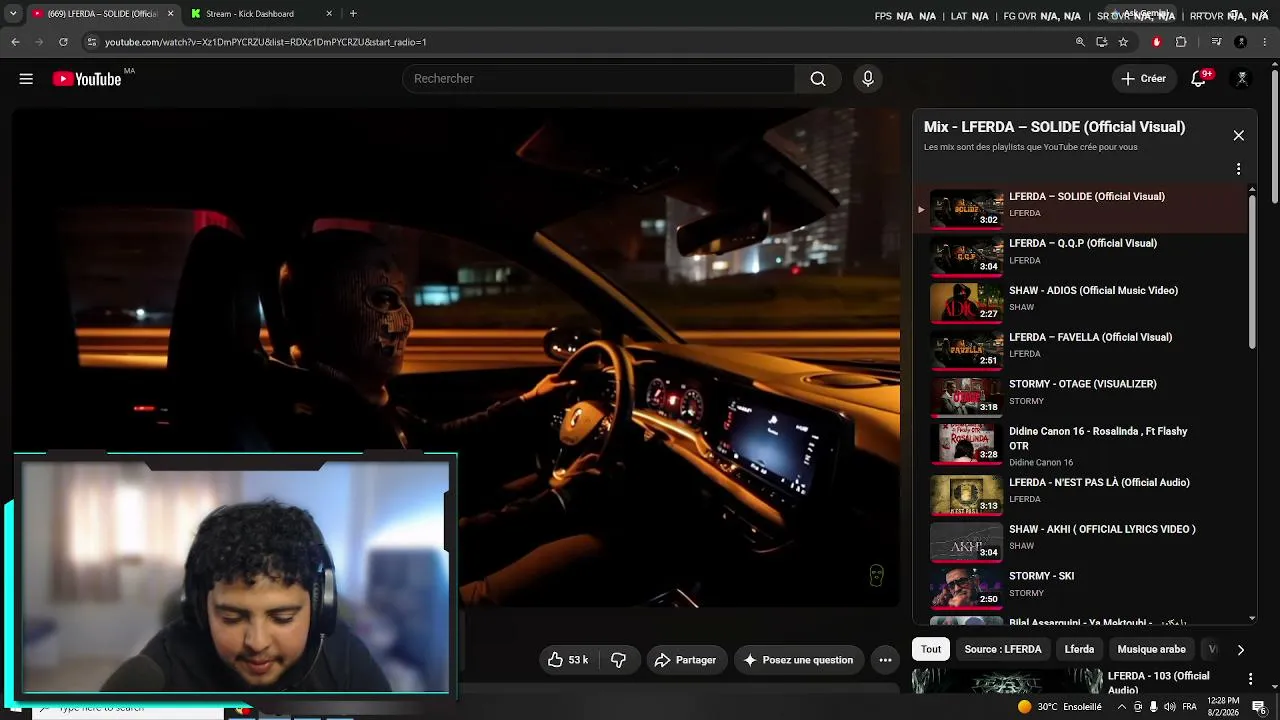Open the LFERDA – SOLIDE thumbnail in mix

tap(966, 209)
